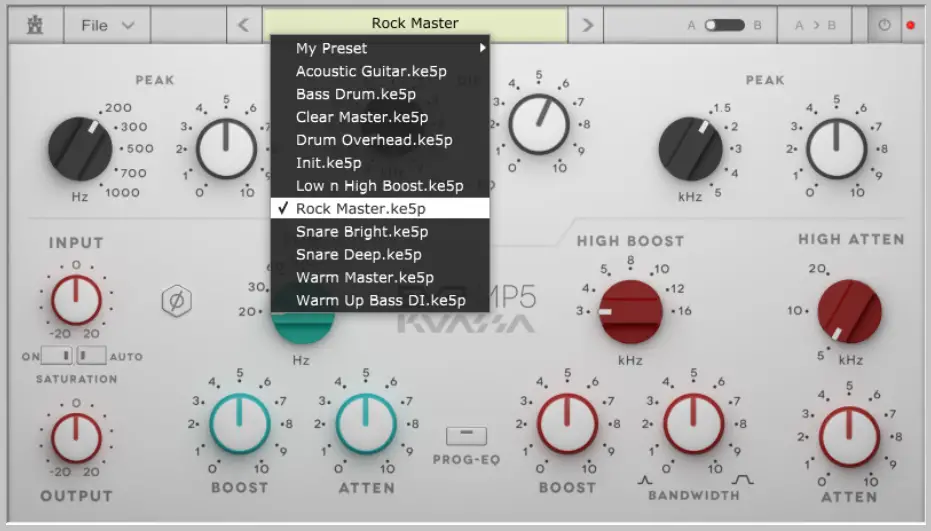
Task: Load Warm Up Bass DI.ke5p preset
Action: 380,300
